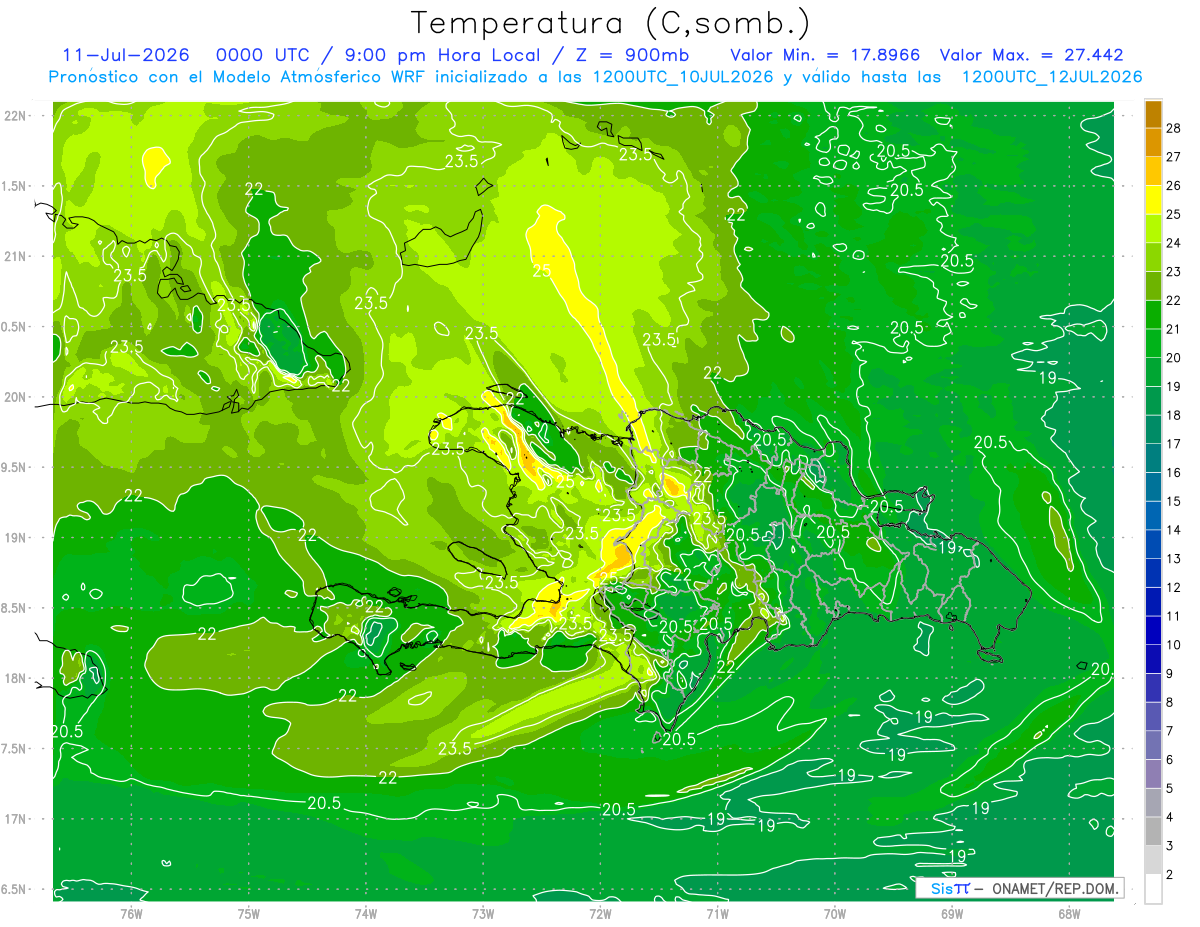
Task: Click the "8.5N" latitude axis label
Action: coord(15,608)
